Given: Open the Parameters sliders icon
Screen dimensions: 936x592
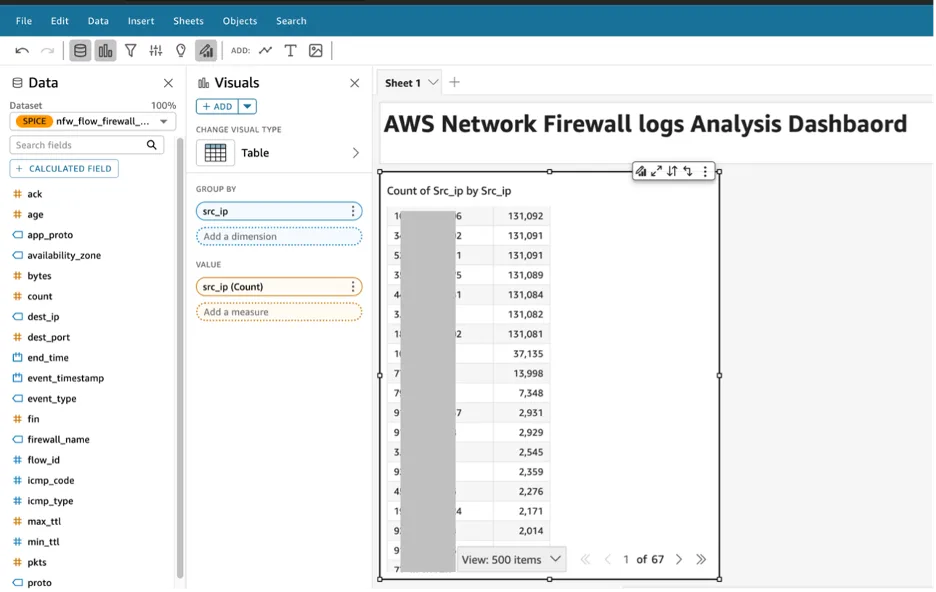Looking at the screenshot, I should [156, 51].
